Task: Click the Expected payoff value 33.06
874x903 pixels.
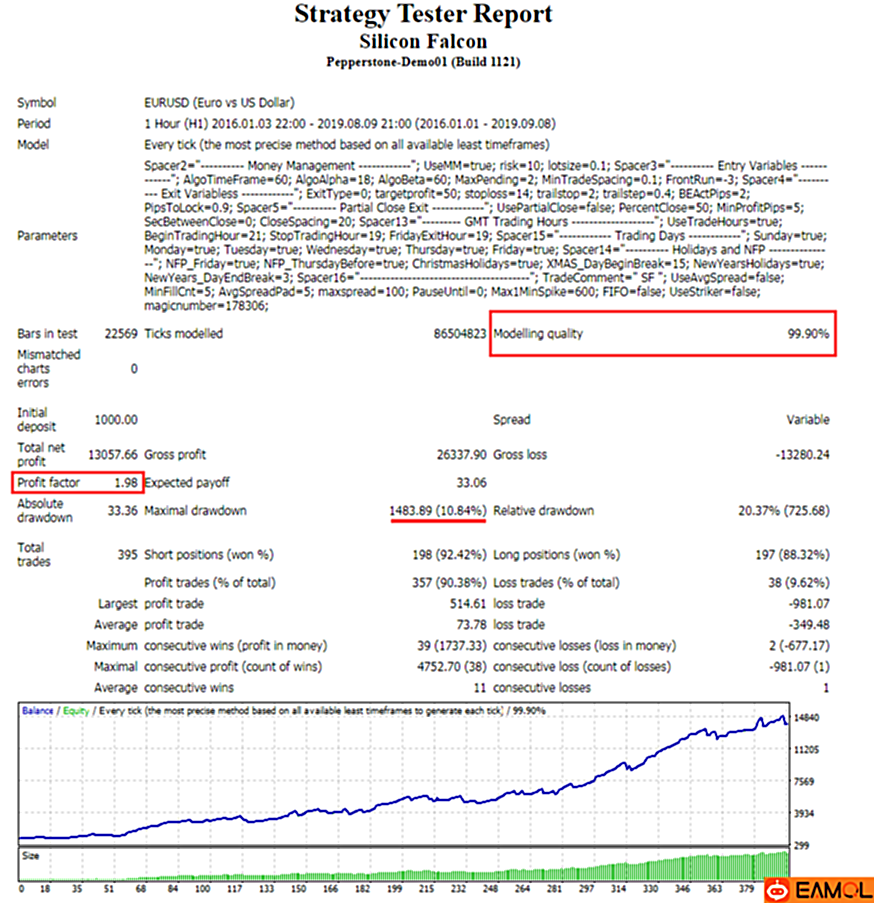Action: click(470, 483)
